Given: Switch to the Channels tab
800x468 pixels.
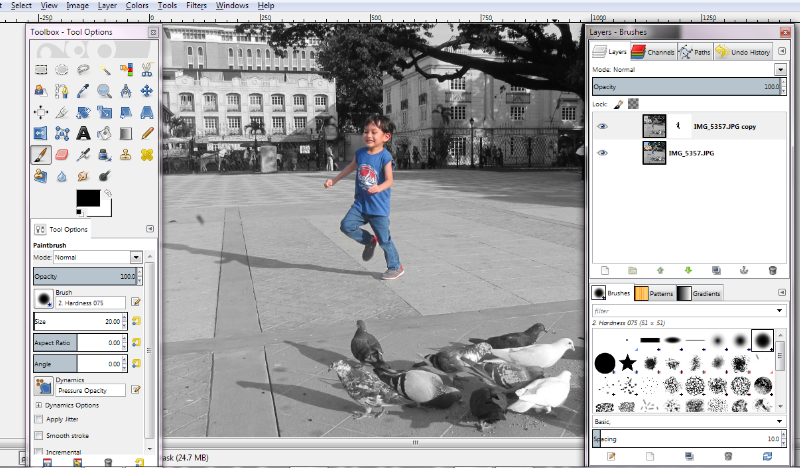Looking at the screenshot, I should pyautogui.click(x=654, y=52).
